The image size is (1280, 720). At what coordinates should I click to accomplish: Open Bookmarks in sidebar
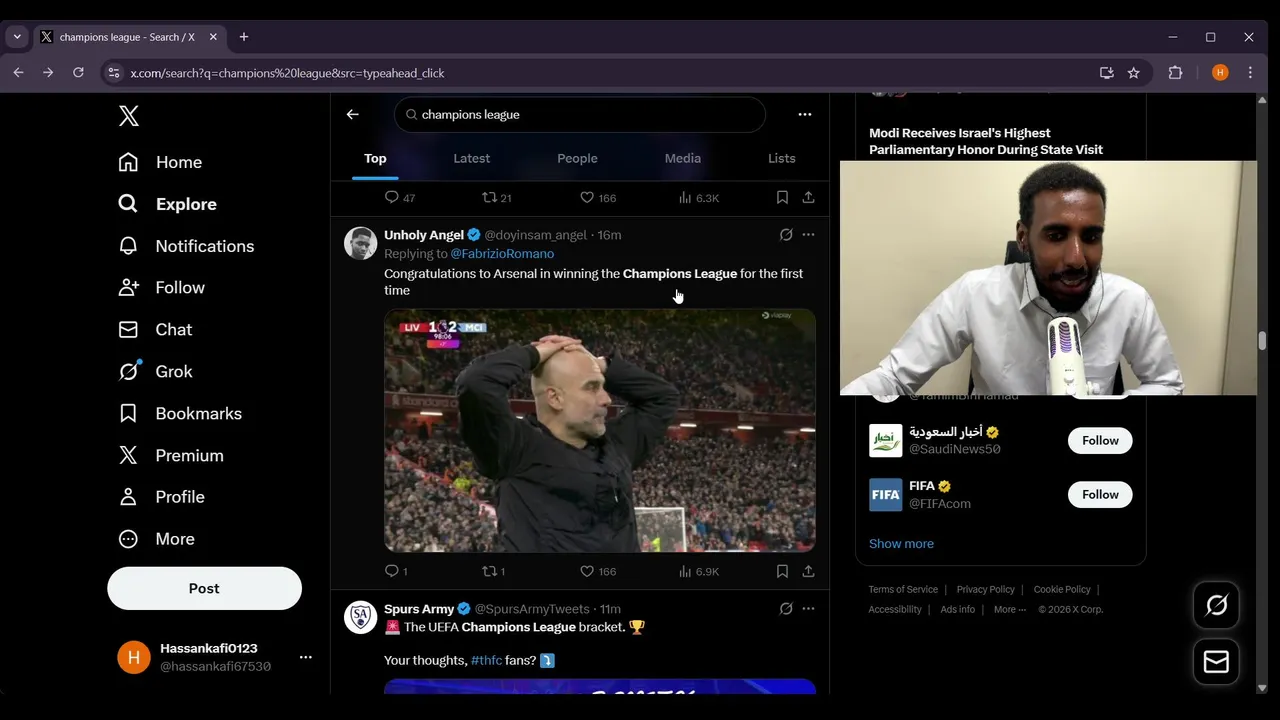point(180,414)
